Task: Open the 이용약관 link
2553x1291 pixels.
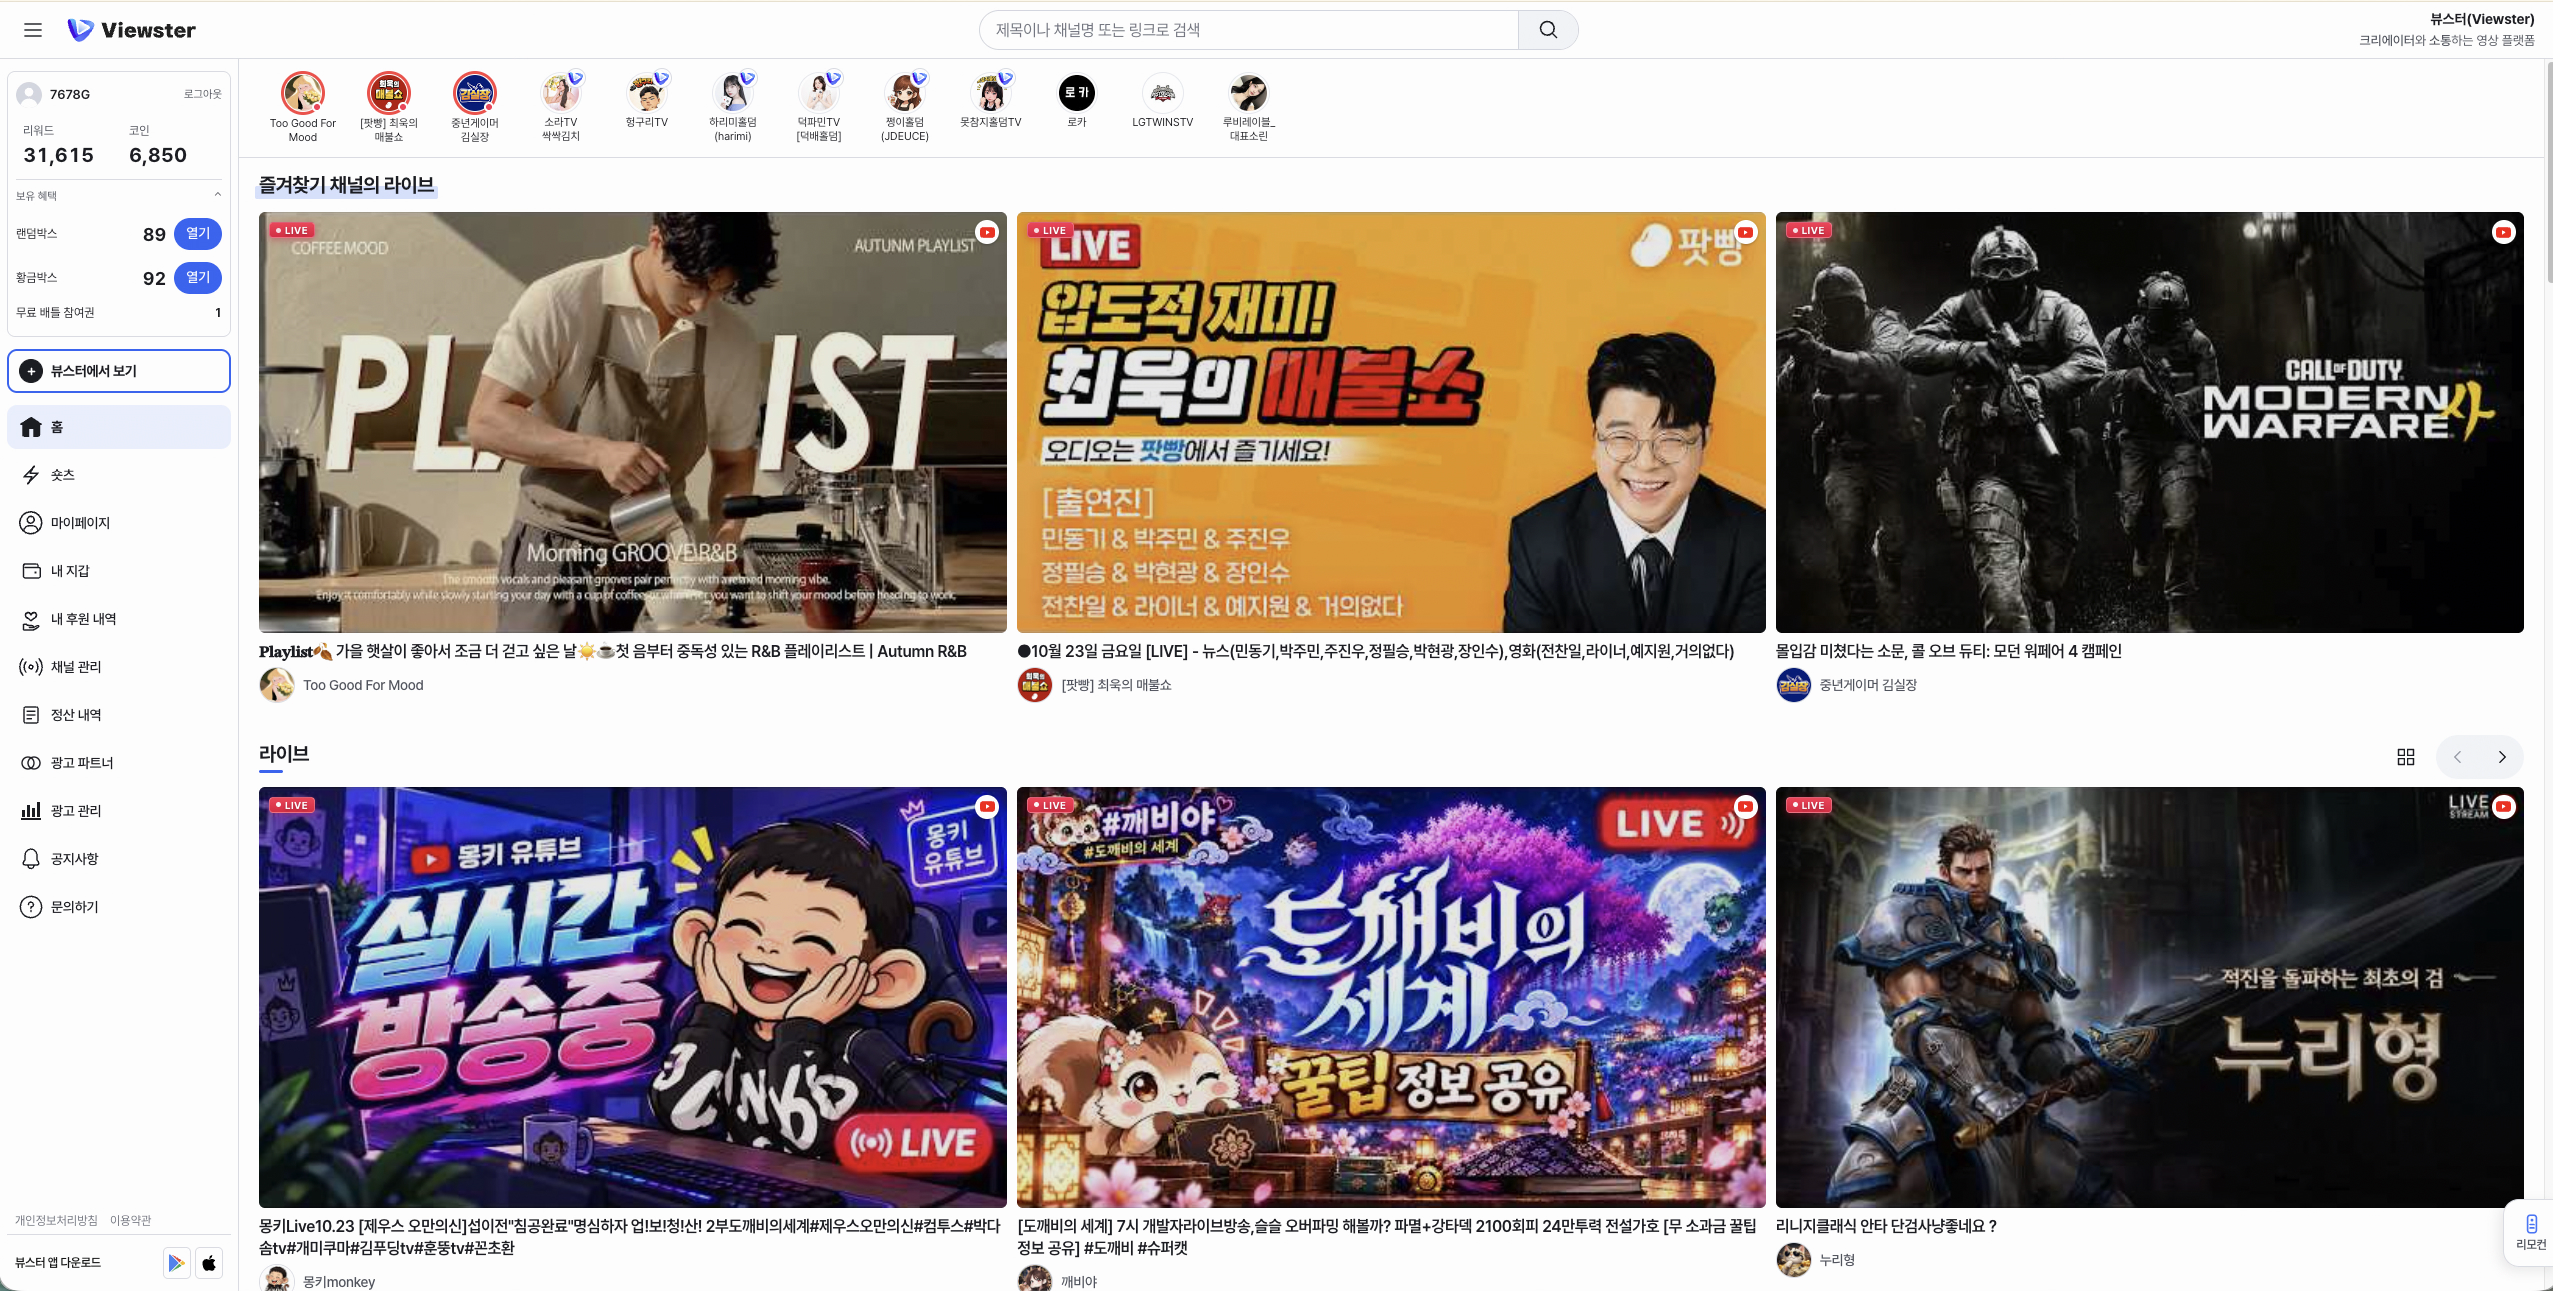Action: pos(130,1220)
